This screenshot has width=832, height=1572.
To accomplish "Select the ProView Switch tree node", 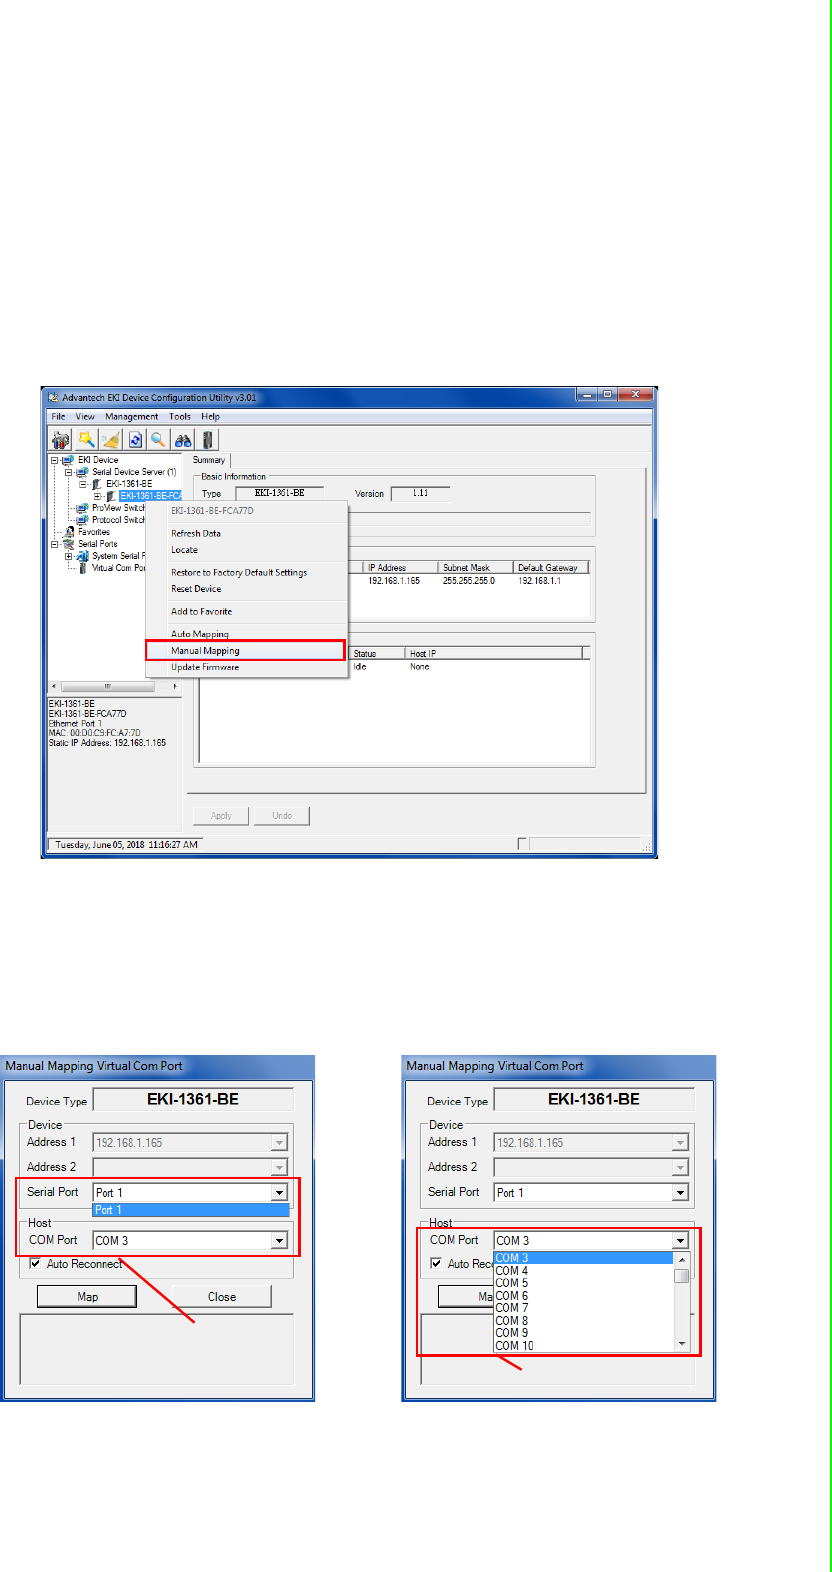I will (x=118, y=508).
